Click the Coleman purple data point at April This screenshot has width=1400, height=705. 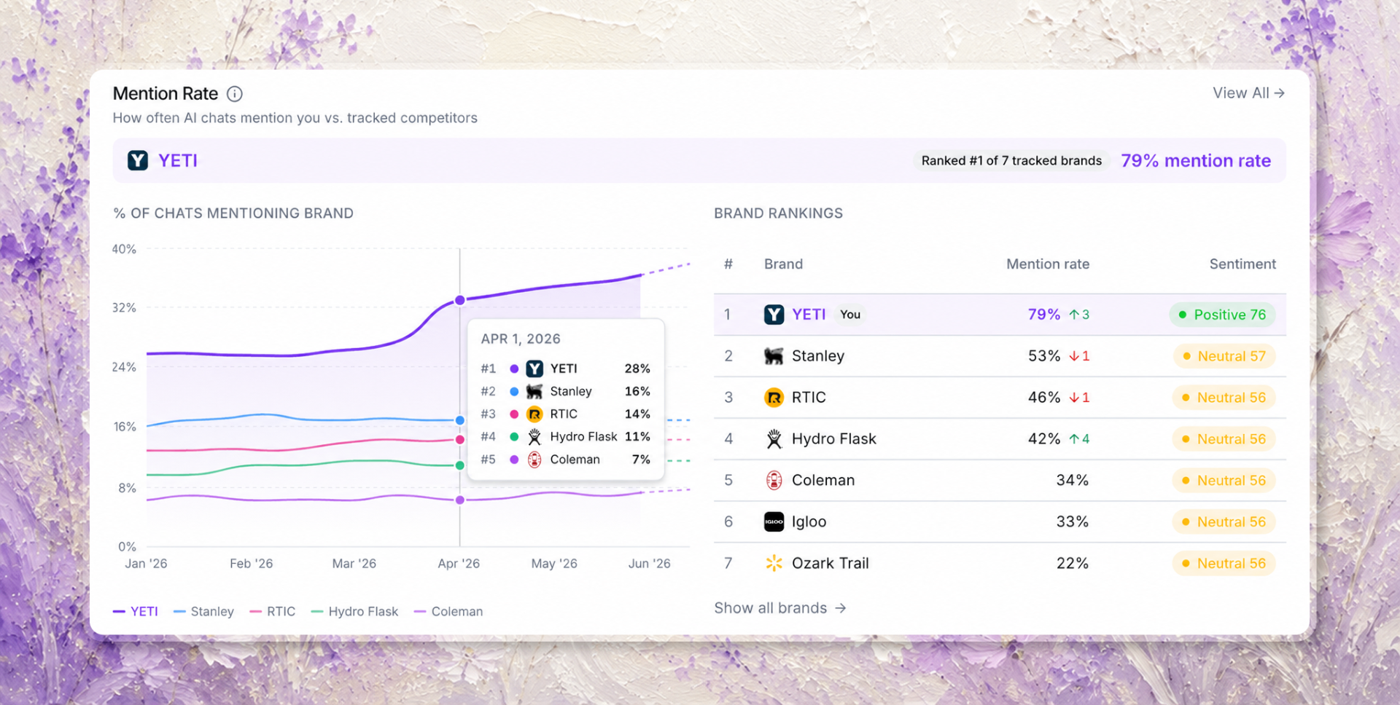tap(460, 500)
